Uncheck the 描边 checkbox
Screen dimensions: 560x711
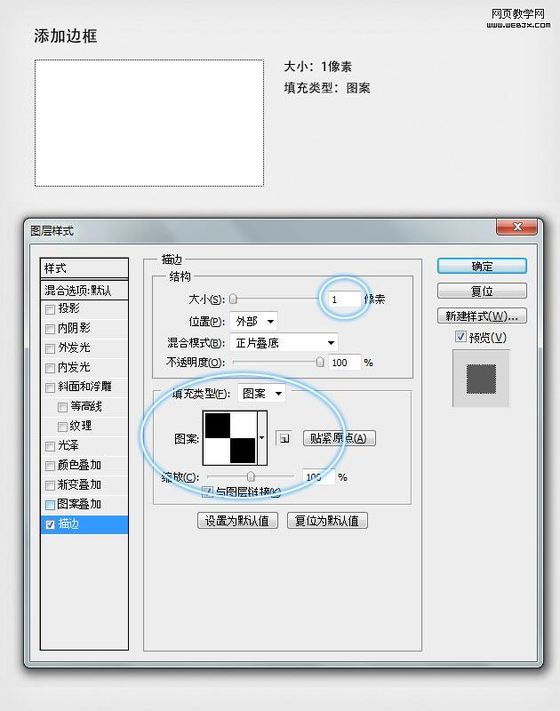click(x=50, y=525)
